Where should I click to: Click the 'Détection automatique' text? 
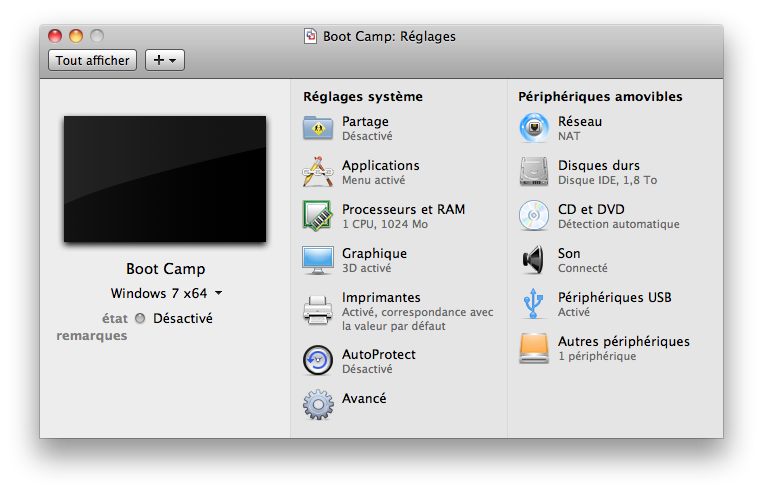pos(618,224)
